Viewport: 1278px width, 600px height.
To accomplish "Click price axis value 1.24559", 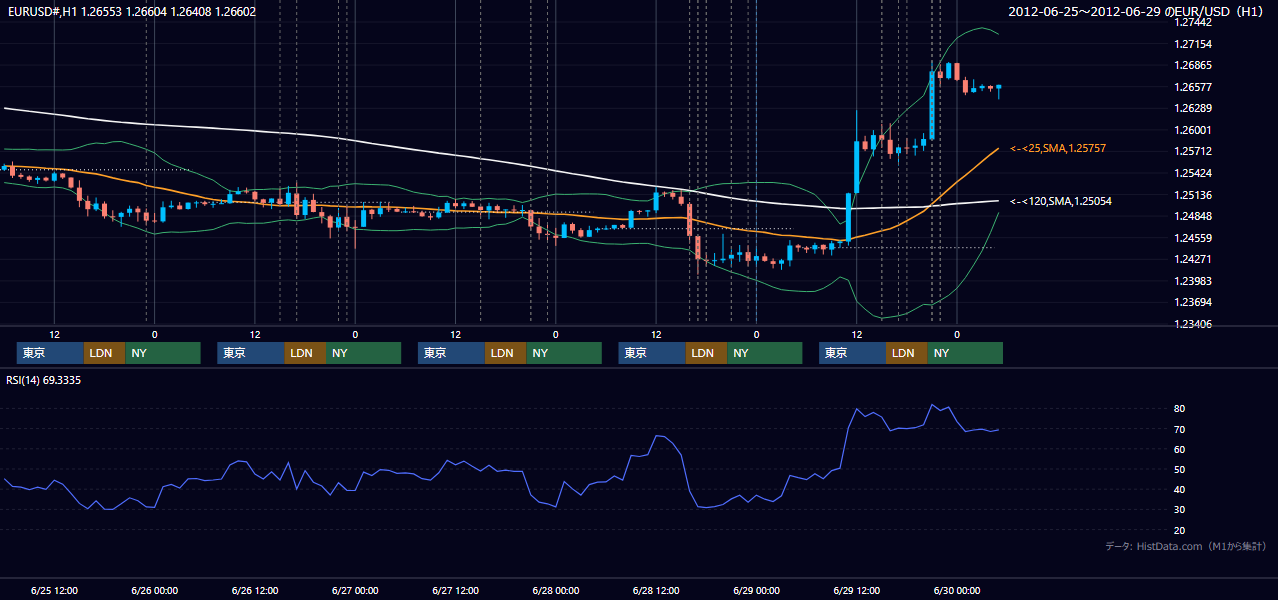I will [1193, 238].
